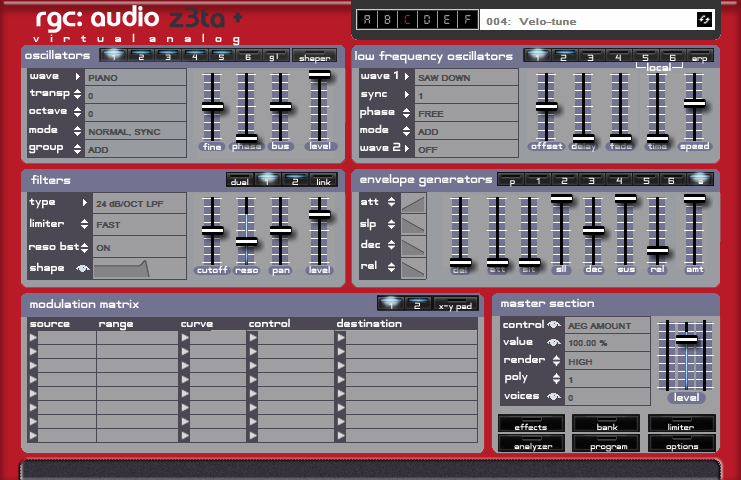The width and height of the screenshot is (741, 480).
Task: Switch to LFO tab 3
Action: [590, 57]
